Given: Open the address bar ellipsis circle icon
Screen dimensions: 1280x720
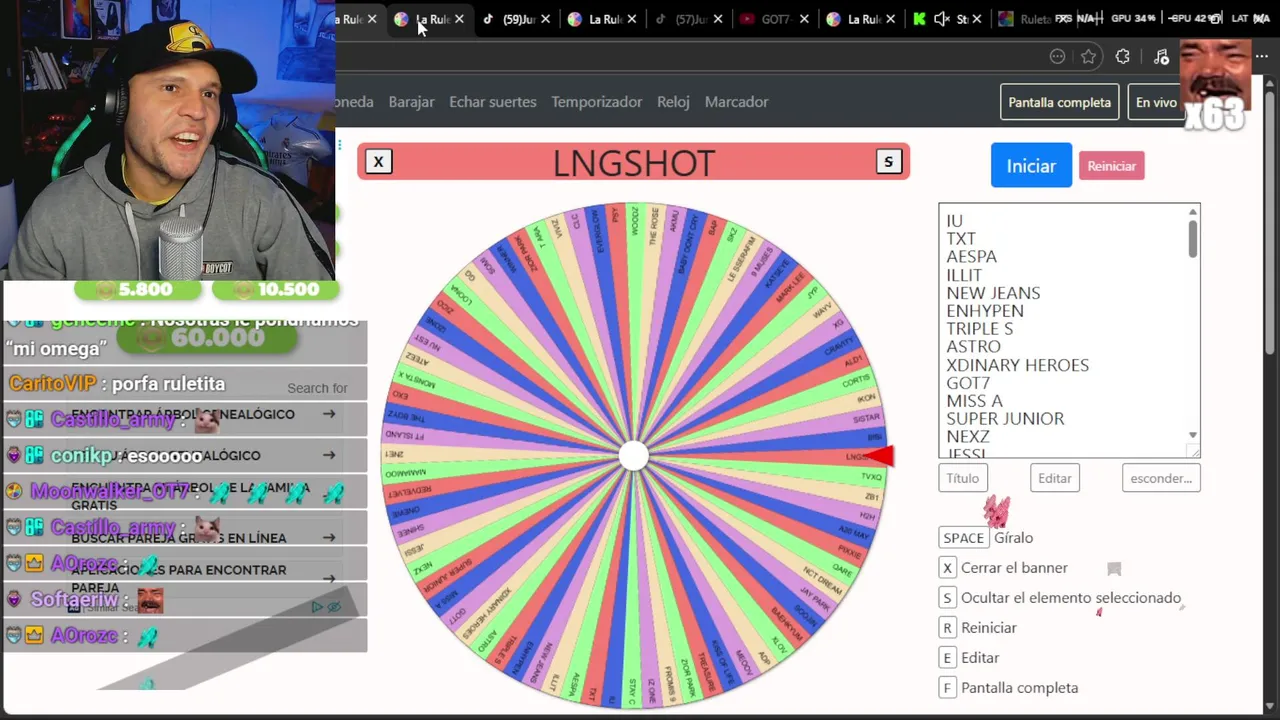Looking at the screenshot, I should [1057, 57].
